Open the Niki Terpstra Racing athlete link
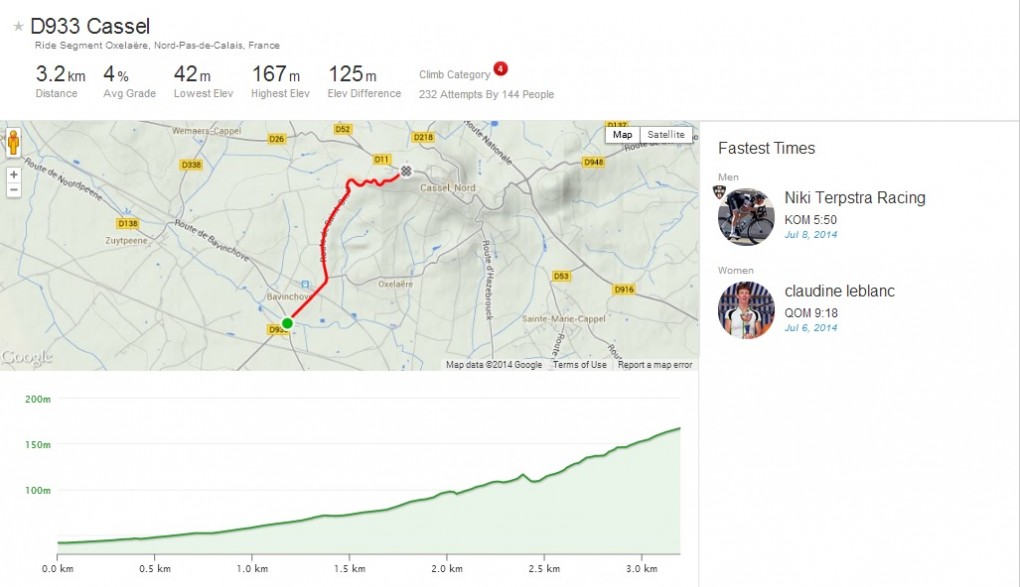 (x=855, y=198)
